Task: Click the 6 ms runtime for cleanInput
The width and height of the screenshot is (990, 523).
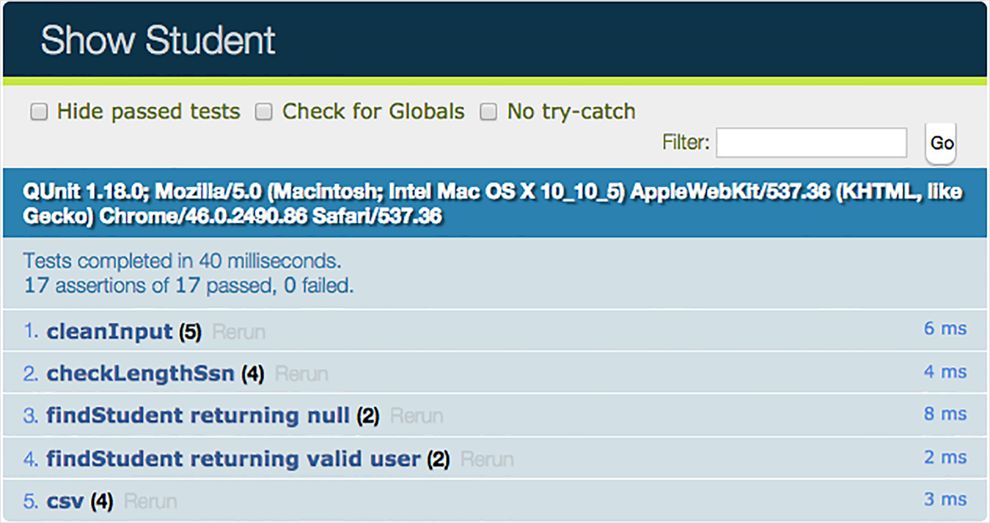Action: [x=945, y=329]
